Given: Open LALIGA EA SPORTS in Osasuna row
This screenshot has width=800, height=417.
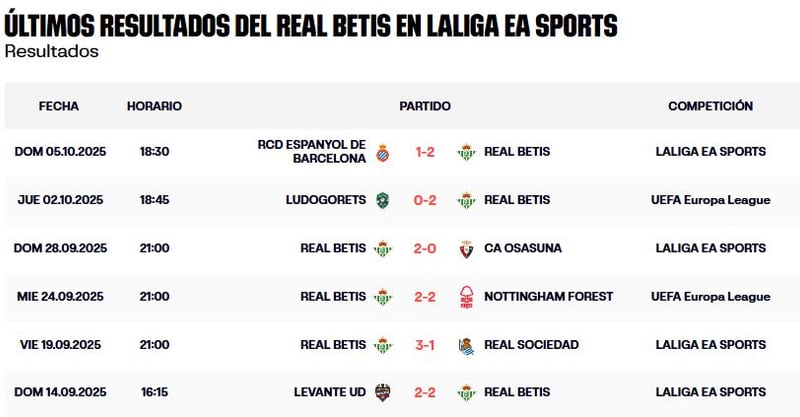Looking at the screenshot, I should pos(710,248).
